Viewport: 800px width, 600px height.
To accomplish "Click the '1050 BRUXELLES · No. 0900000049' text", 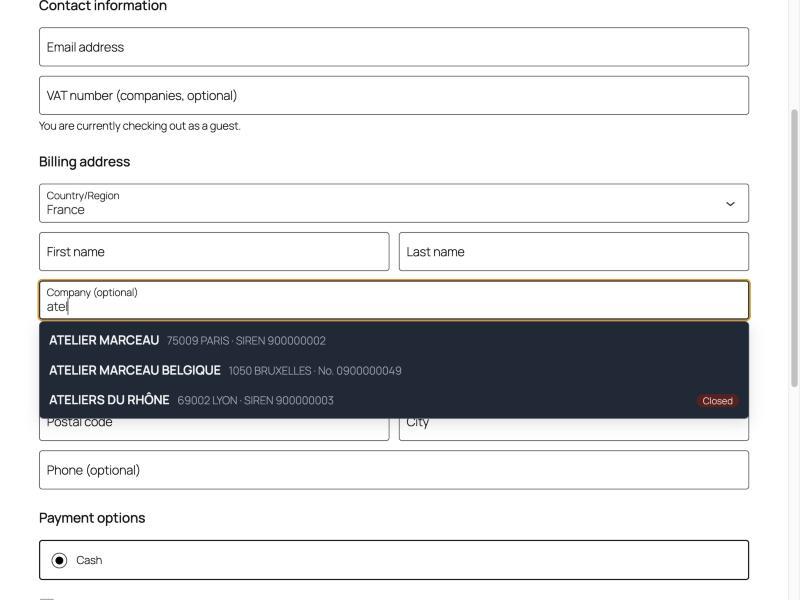I will (x=315, y=371).
